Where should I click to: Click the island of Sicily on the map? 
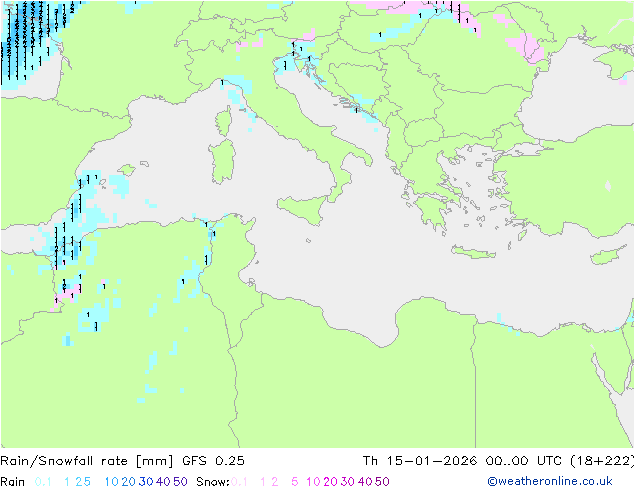(x=305, y=208)
